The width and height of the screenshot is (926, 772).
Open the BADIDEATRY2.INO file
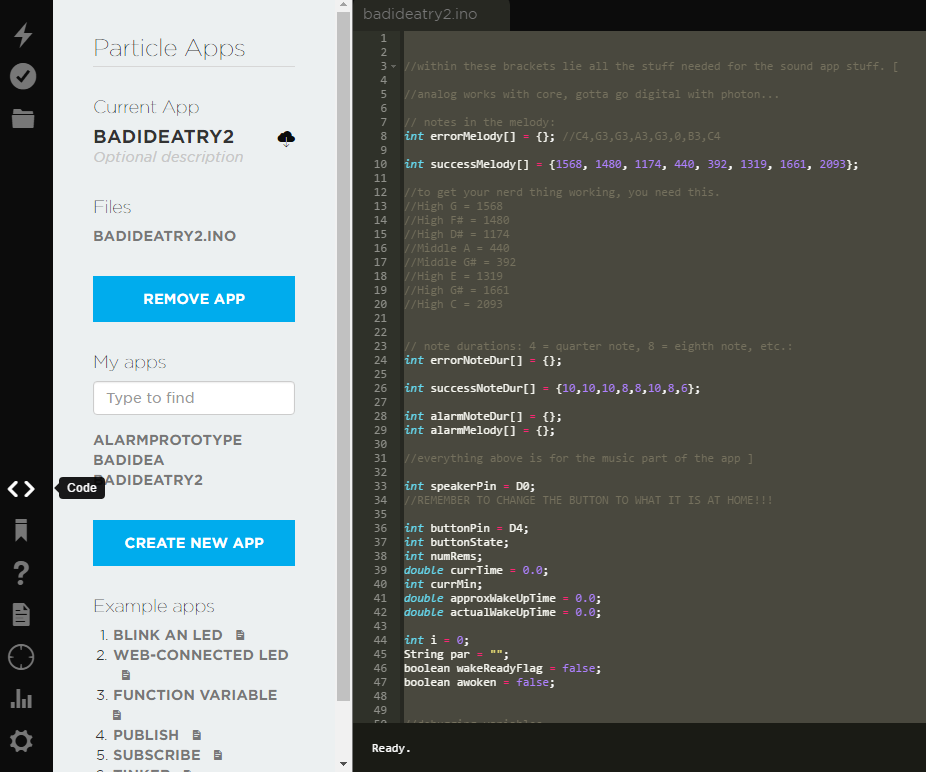coord(165,236)
